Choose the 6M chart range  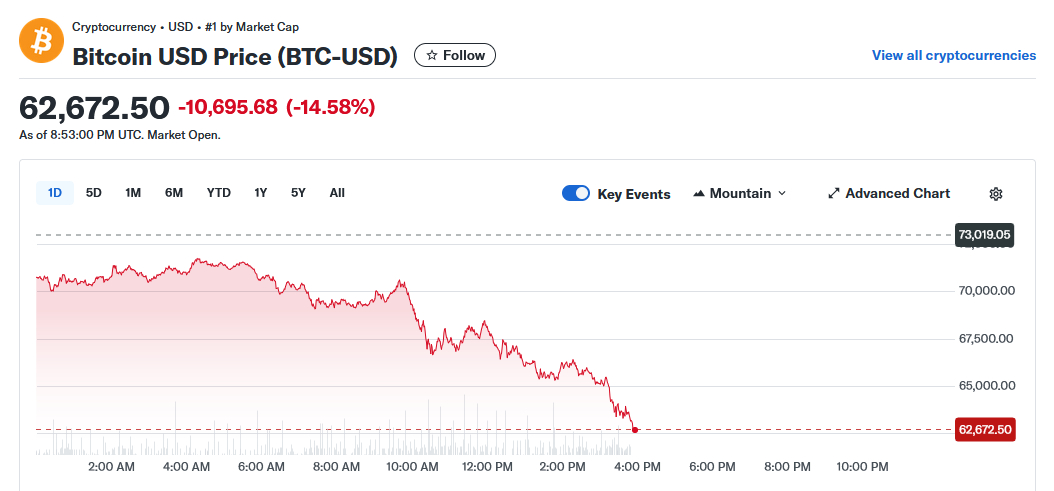(174, 193)
